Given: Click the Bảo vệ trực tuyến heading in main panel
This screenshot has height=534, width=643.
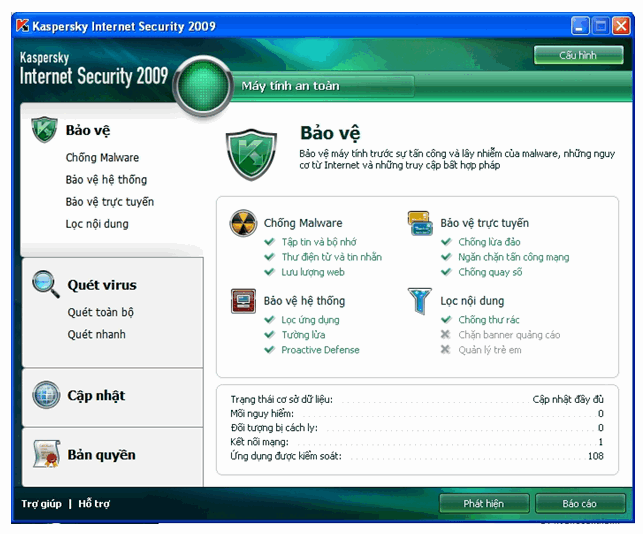Looking at the screenshot, I should 484,223.
